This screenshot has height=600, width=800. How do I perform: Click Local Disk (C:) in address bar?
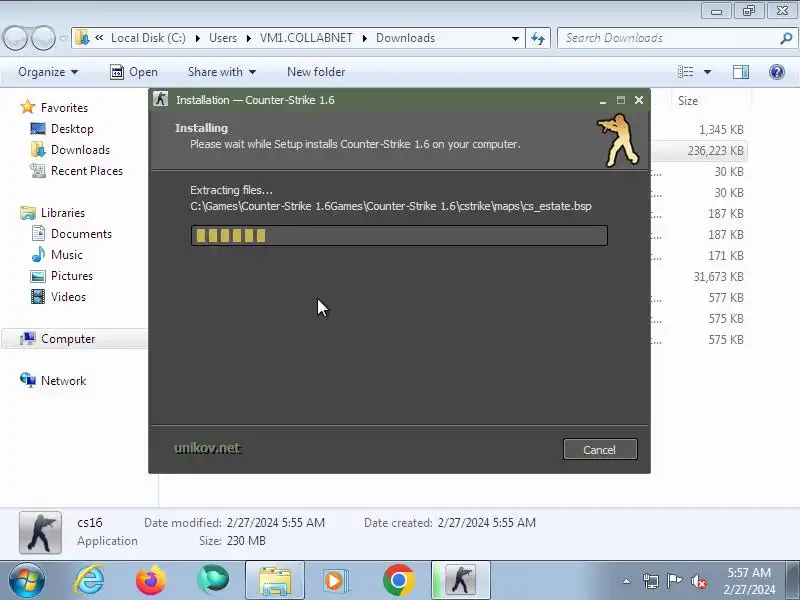tap(148, 38)
